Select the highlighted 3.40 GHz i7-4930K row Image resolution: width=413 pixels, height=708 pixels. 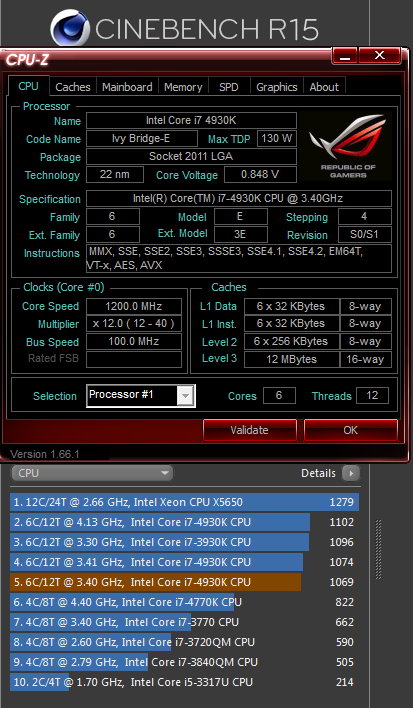184,582
